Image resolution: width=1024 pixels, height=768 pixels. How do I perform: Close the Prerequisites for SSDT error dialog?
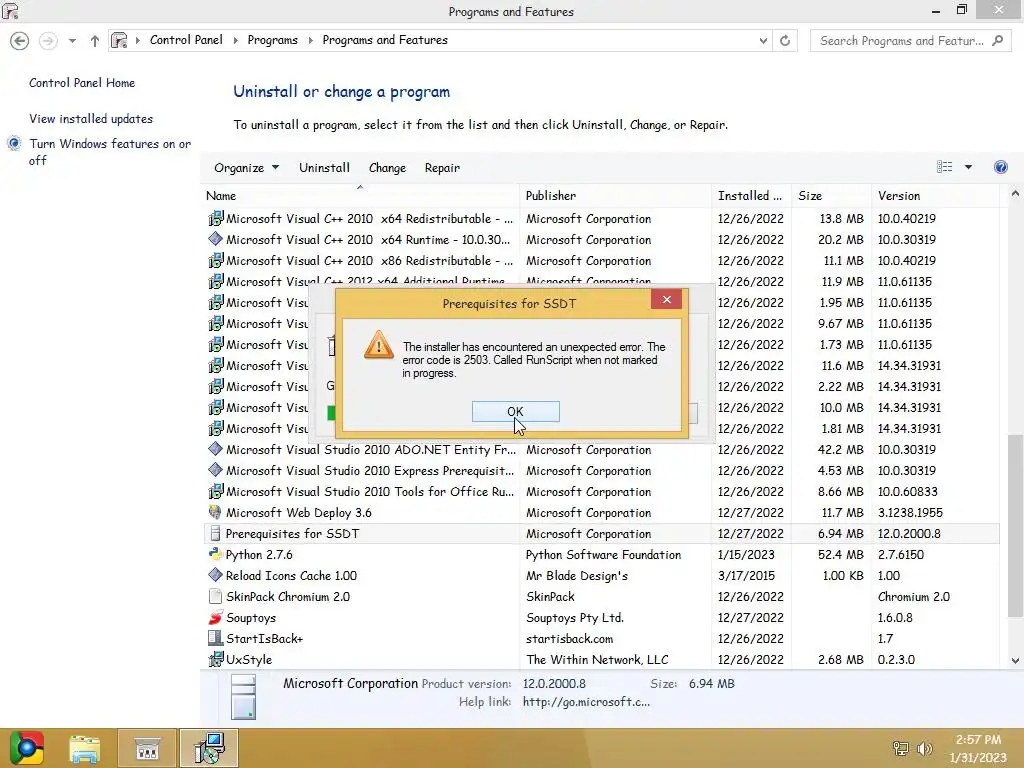tap(666, 299)
